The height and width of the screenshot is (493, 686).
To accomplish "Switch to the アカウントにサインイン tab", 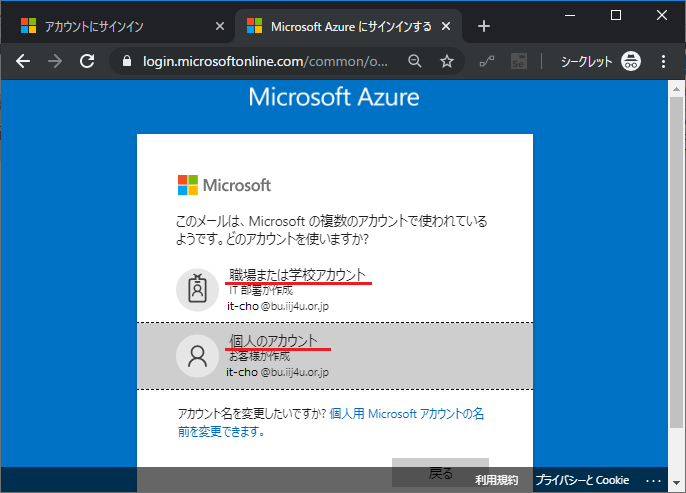I will [x=118, y=26].
